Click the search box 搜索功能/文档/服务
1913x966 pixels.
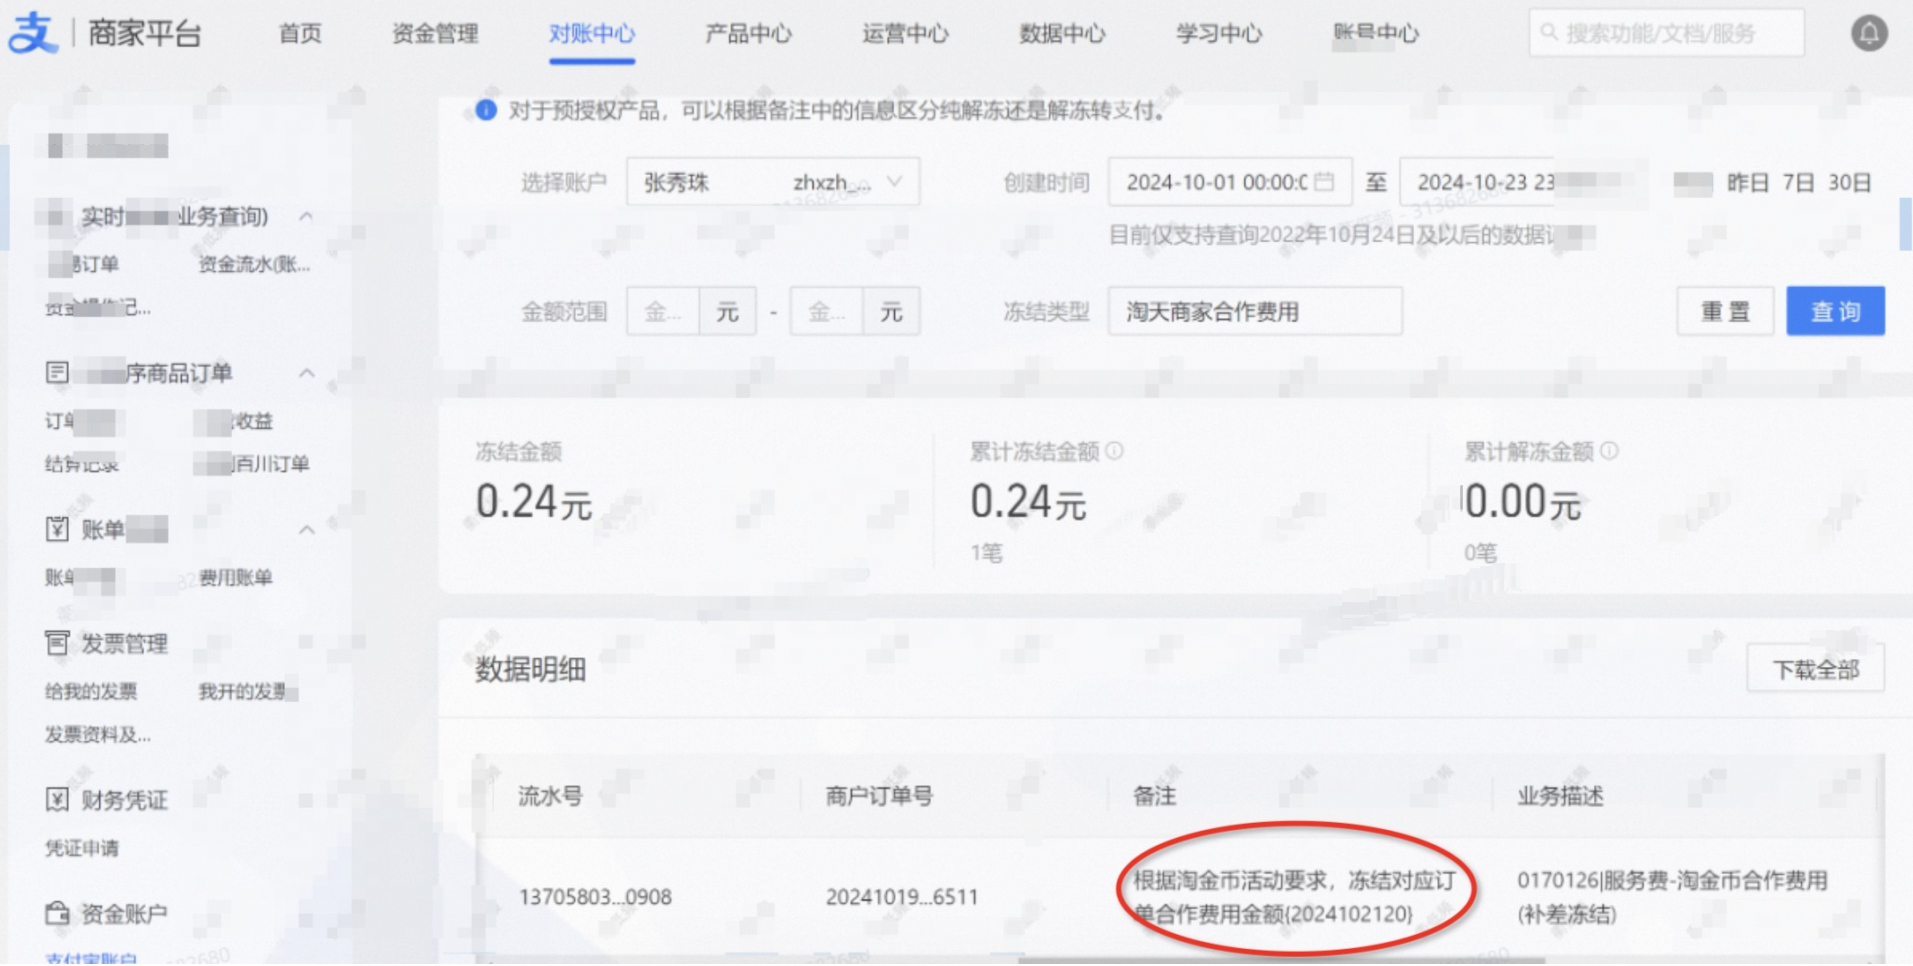click(x=1666, y=33)
